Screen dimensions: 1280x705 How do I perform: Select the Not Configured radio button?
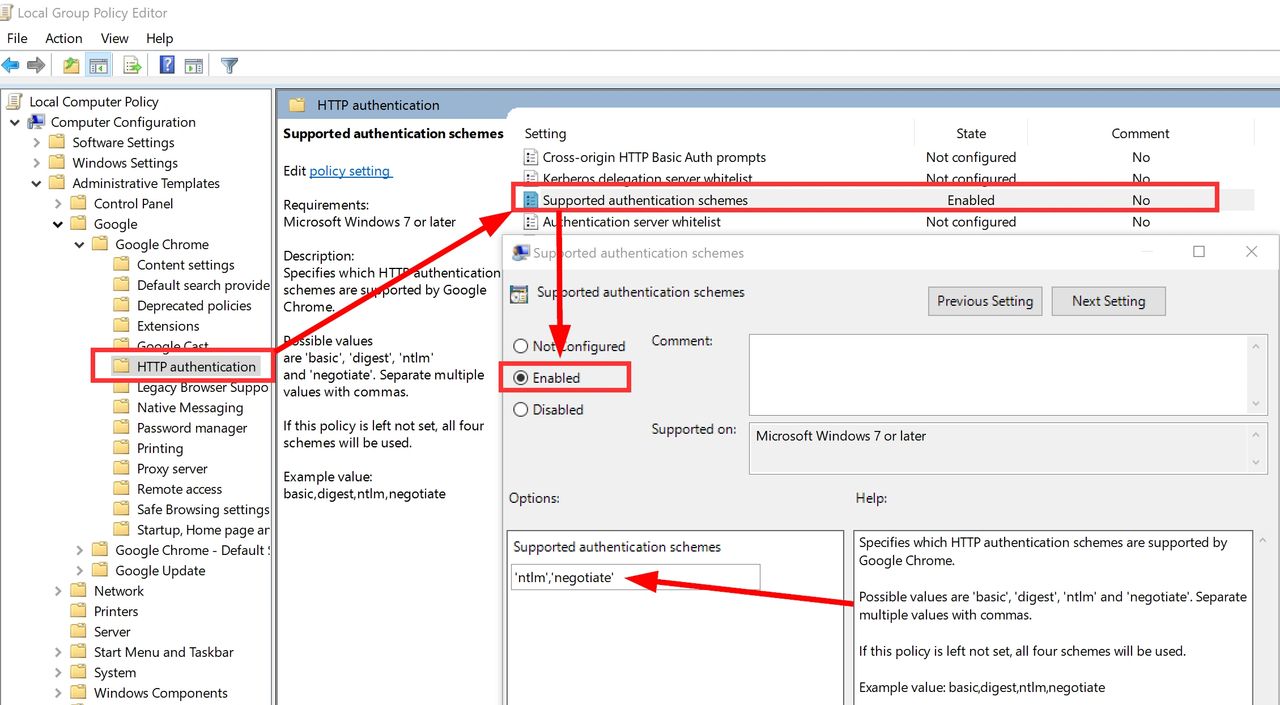[521, 346]
